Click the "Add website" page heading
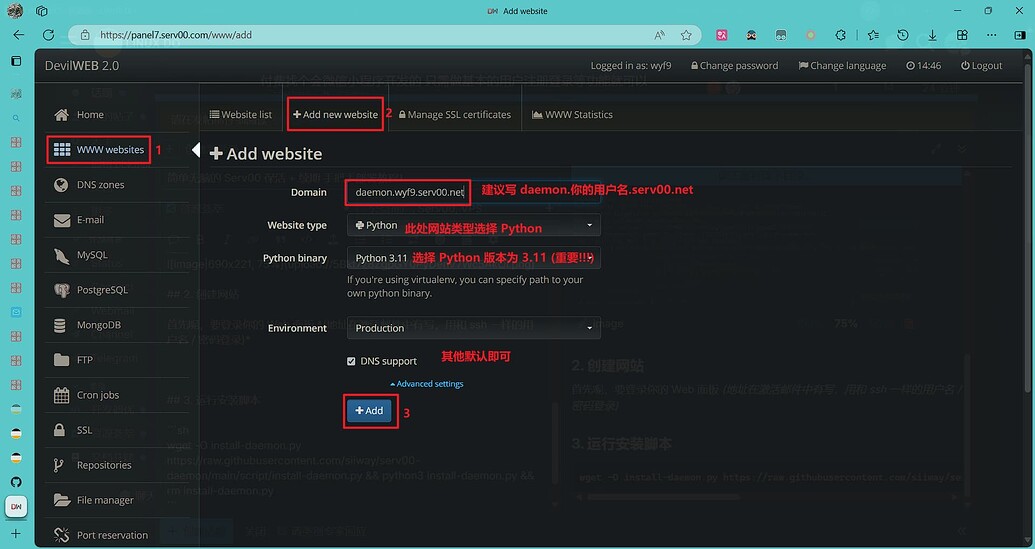 click(x=265, y=154)
